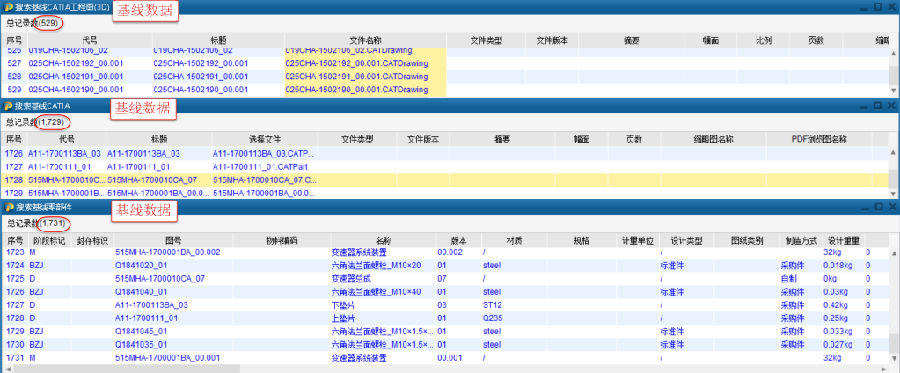The image size is (900, 373).
Task: Click the 物料编码 column header
Action: point(282,240)
